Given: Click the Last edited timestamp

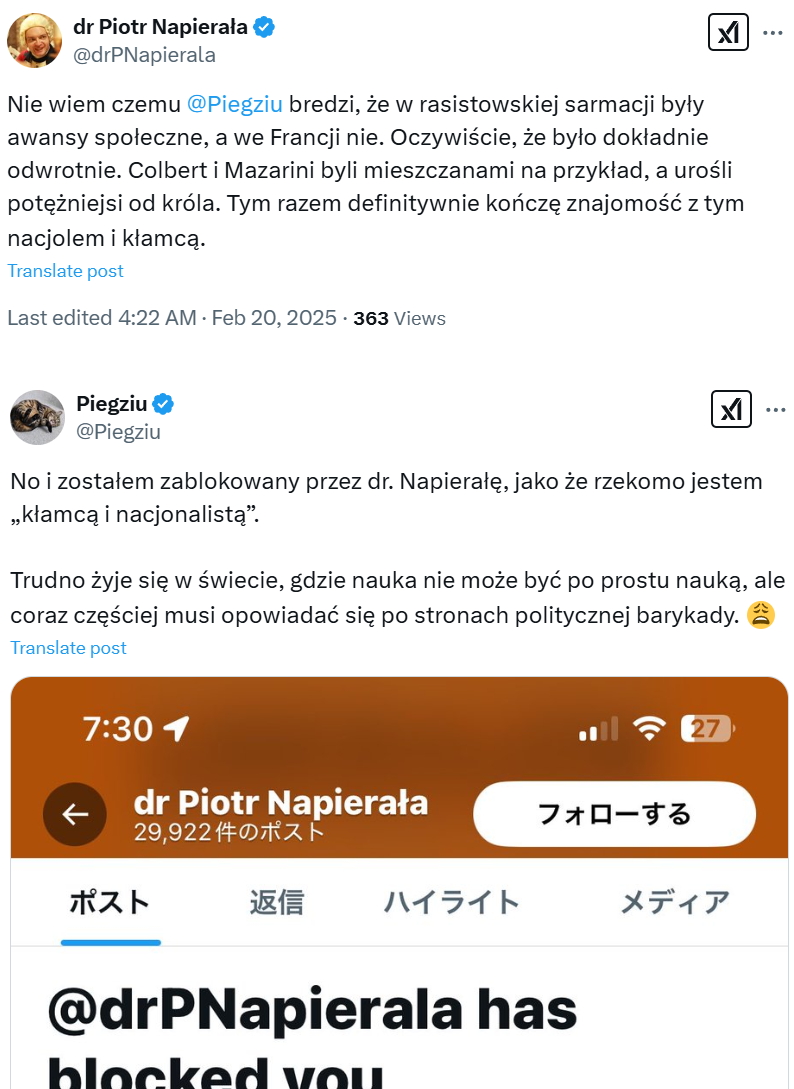Looking at the screenshot, I should pyautogui.click(x=170, y=318).
